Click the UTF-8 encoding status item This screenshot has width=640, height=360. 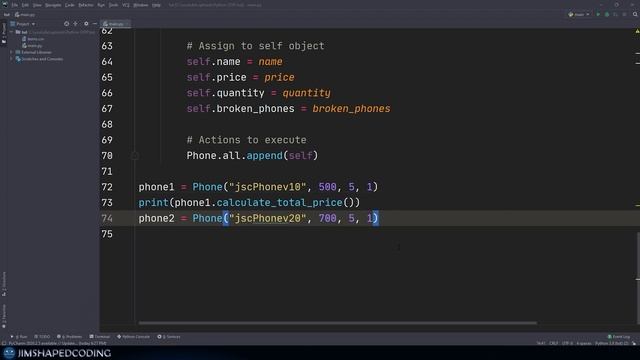tap(567, 343)
